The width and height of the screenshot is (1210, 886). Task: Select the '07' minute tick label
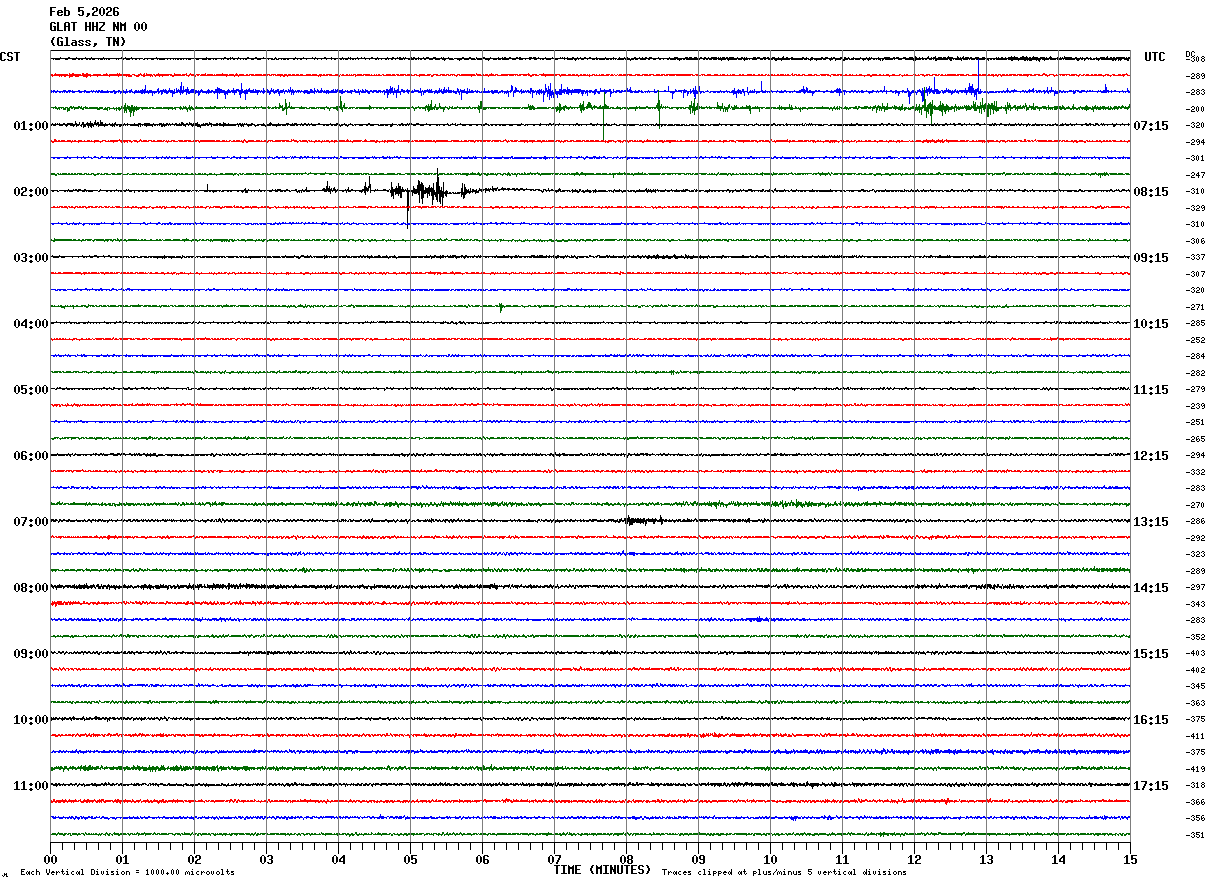pyautogui.click(x=555, y=859)
